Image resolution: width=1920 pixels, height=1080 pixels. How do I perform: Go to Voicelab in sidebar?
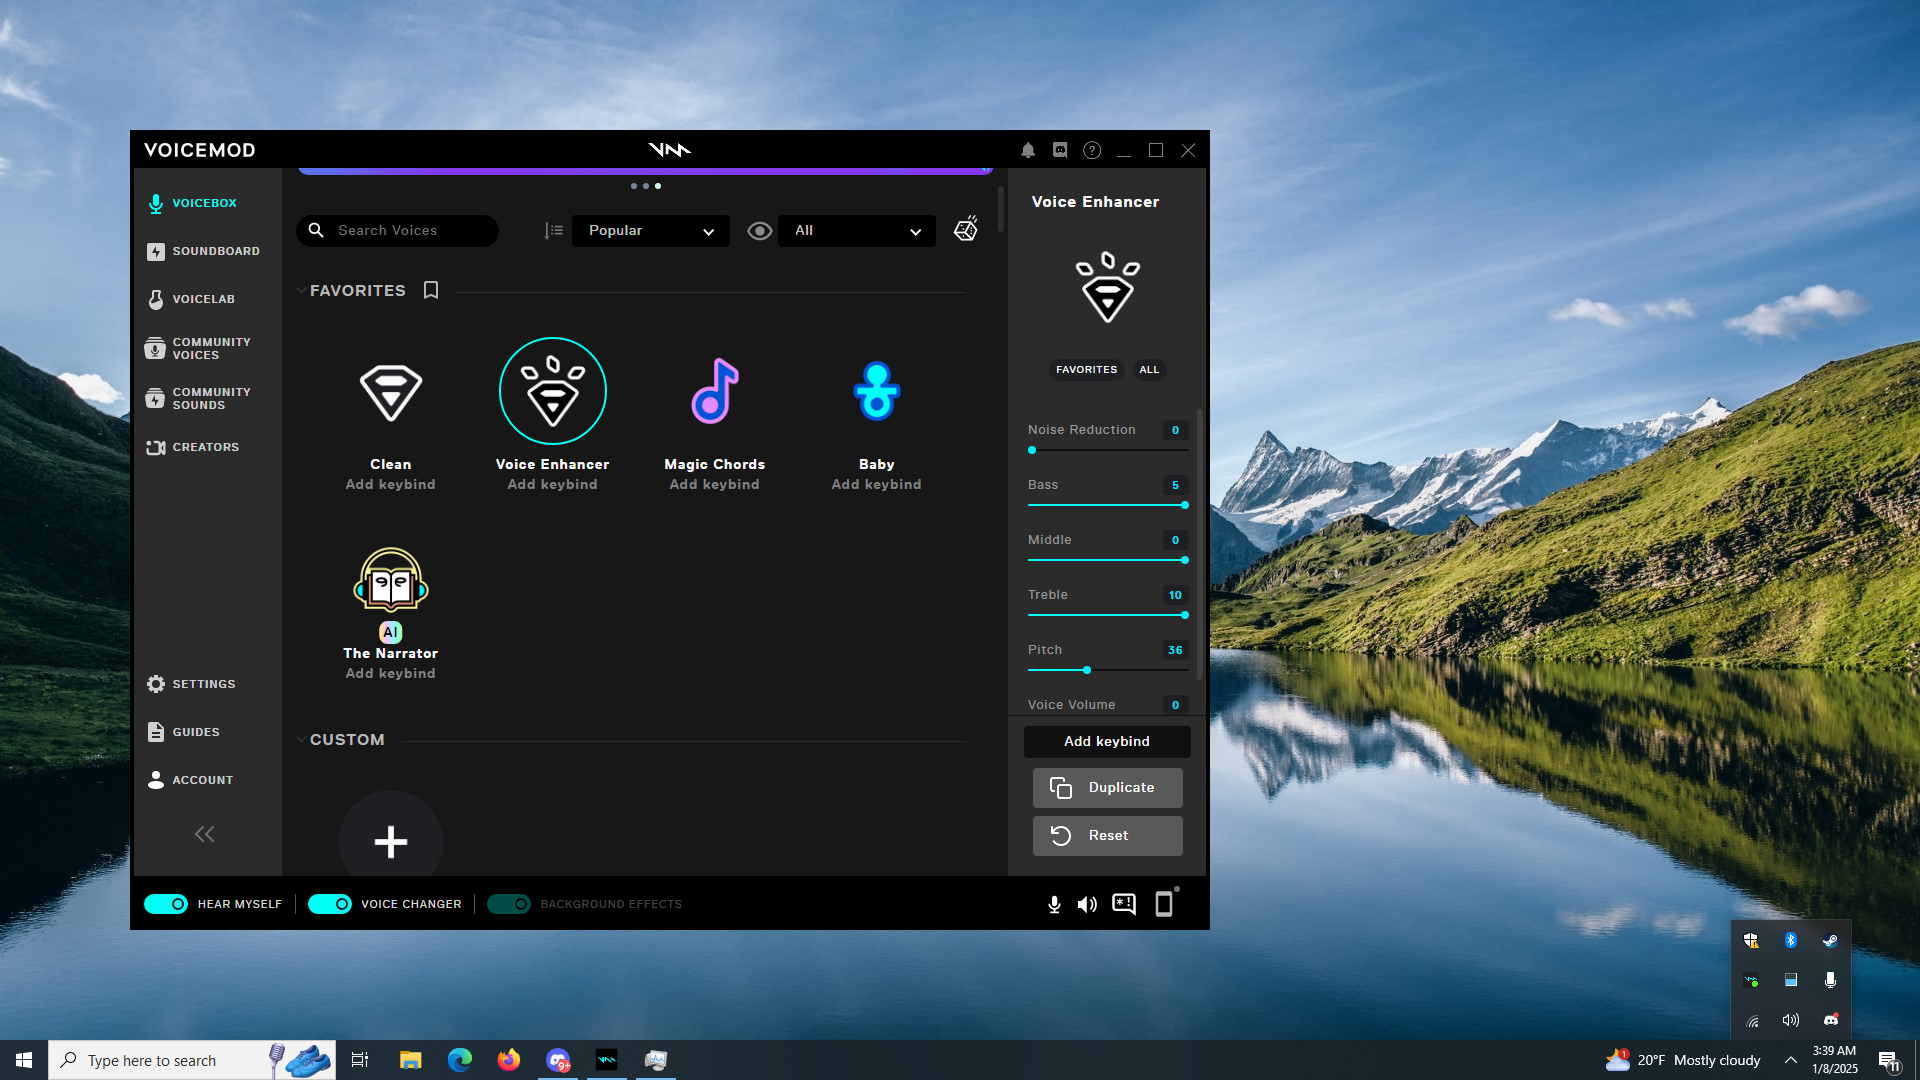[x=203, y=299]
